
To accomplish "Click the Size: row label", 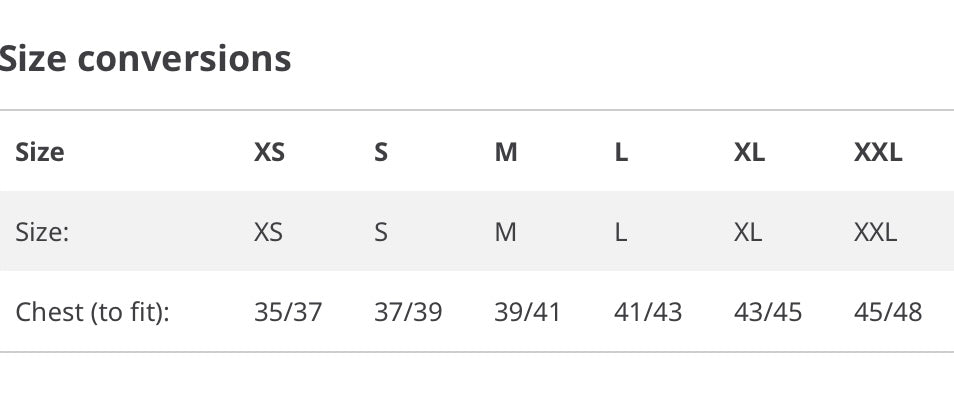I will pyautogui.click(x=42, y=233).
